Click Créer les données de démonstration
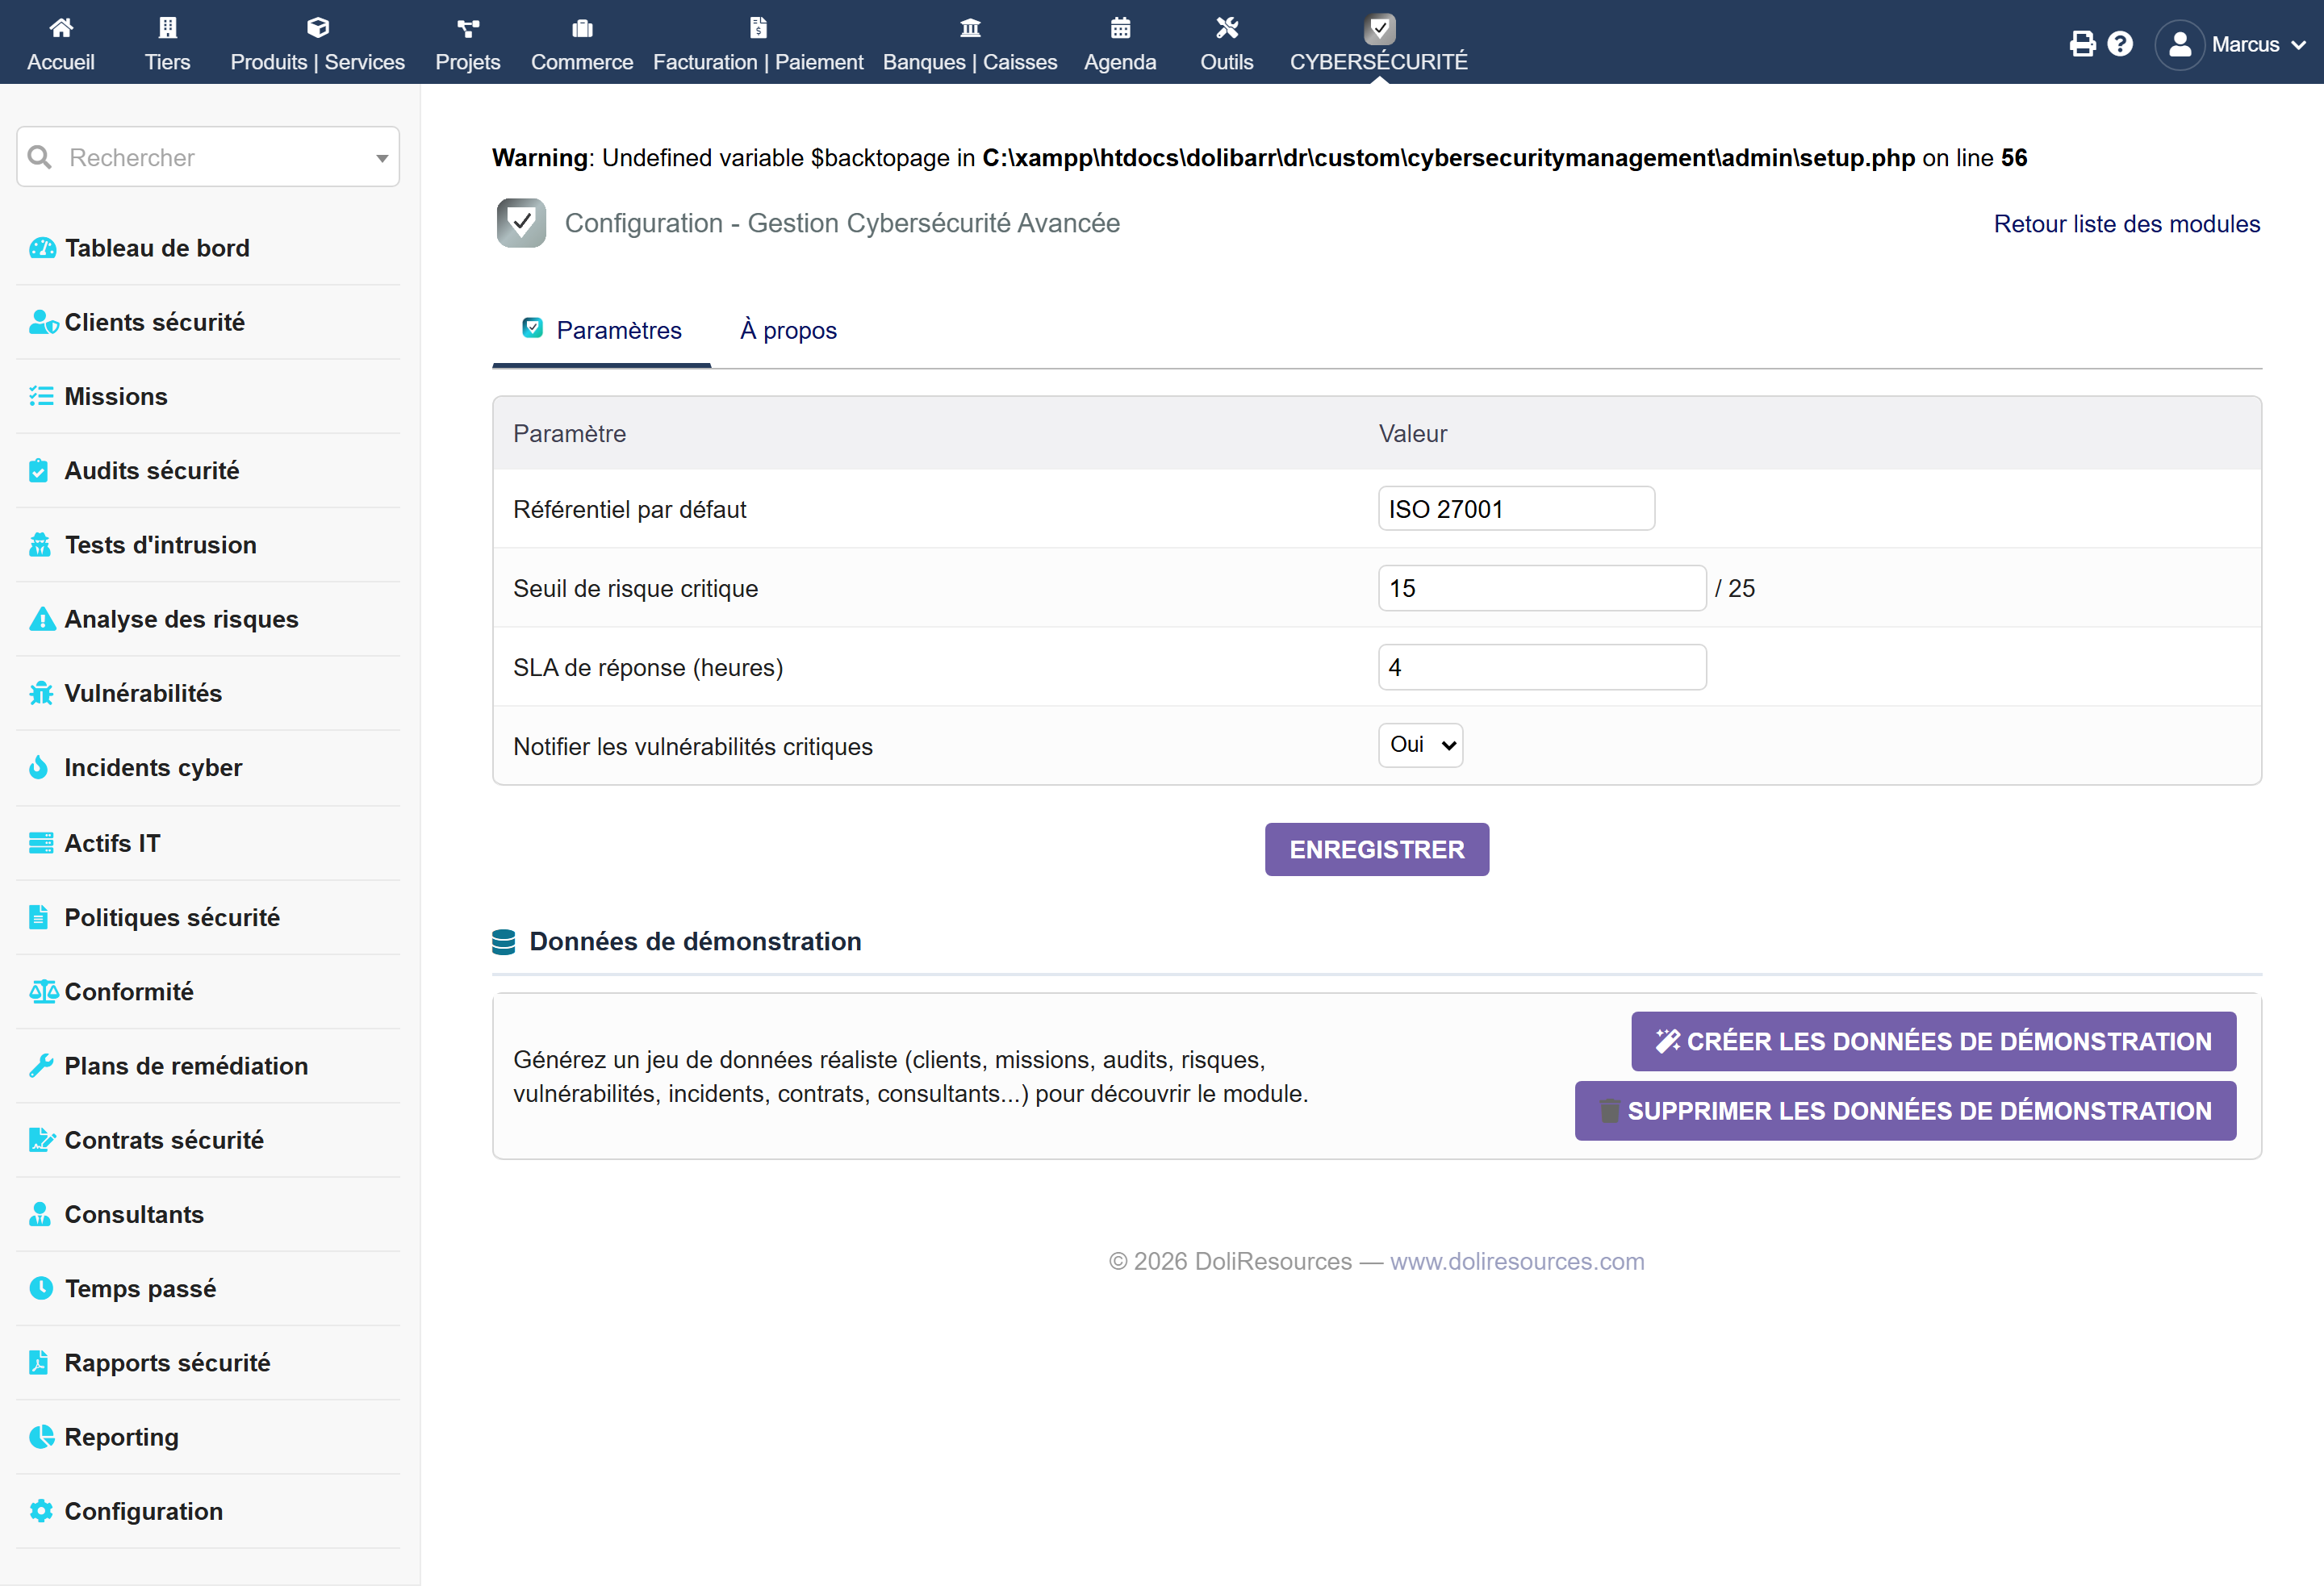 pos(1934,1041)
